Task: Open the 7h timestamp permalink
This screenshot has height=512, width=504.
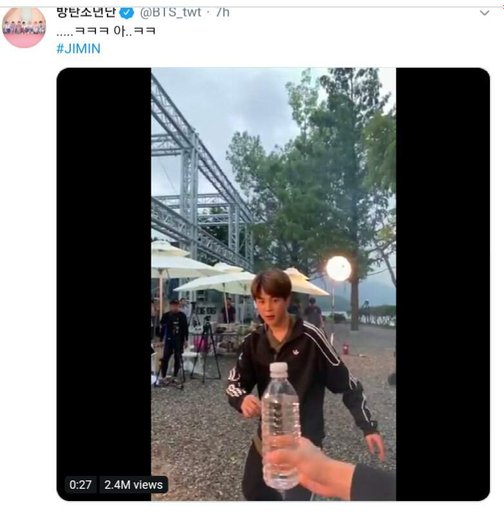Action: point(223,12)
